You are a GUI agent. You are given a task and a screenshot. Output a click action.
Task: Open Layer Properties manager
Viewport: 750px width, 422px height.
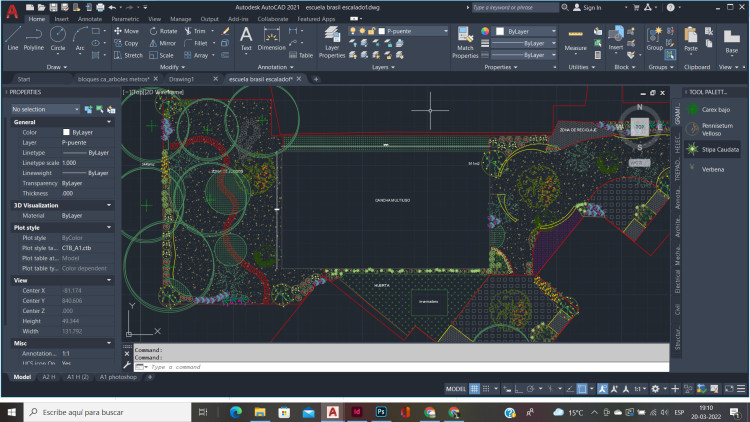[x=331, y=42]
